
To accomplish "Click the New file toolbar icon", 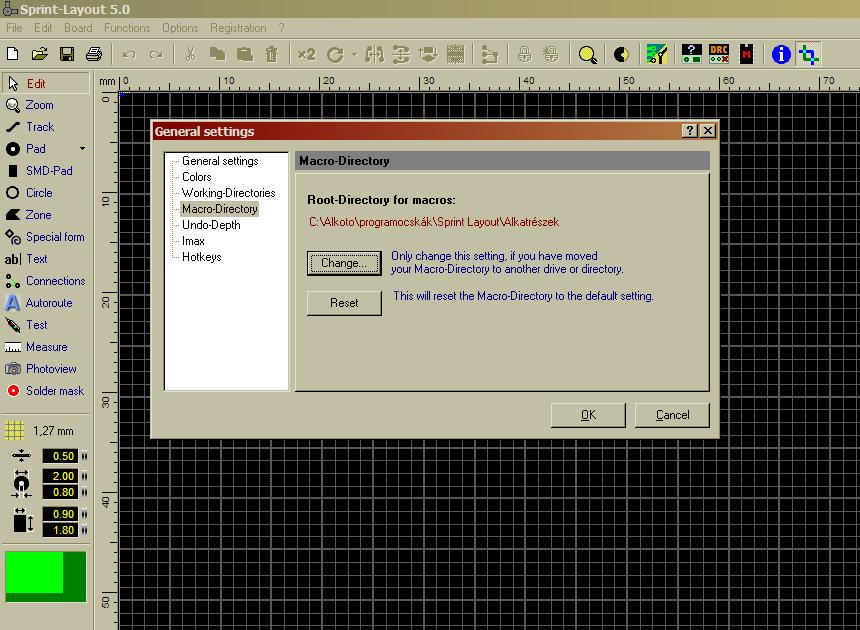I will [13, 54].
